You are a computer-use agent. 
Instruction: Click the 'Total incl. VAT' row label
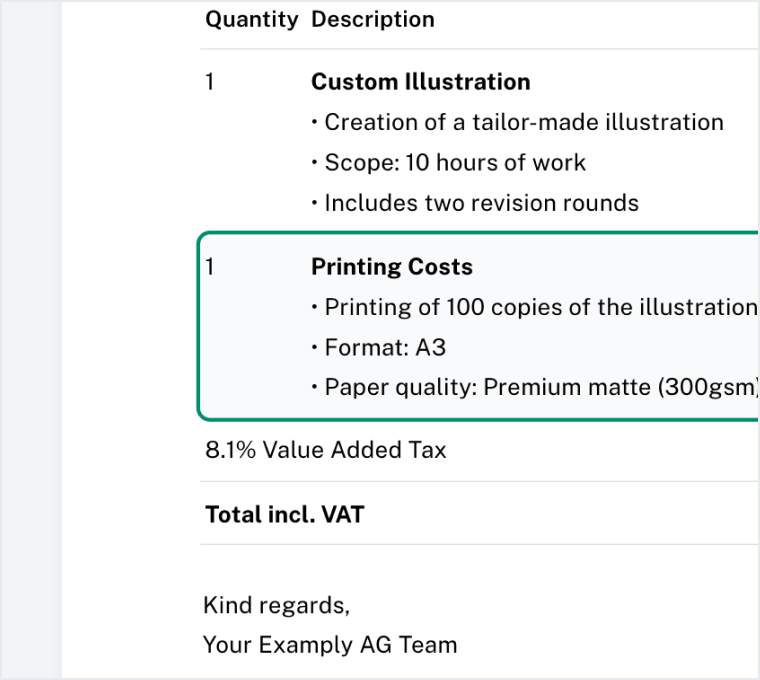[x=285, y=515]
